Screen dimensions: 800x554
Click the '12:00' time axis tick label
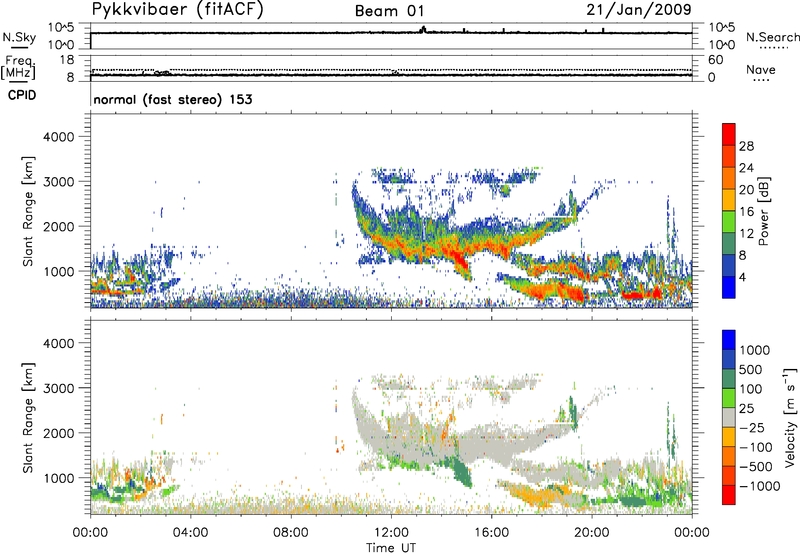391,533
